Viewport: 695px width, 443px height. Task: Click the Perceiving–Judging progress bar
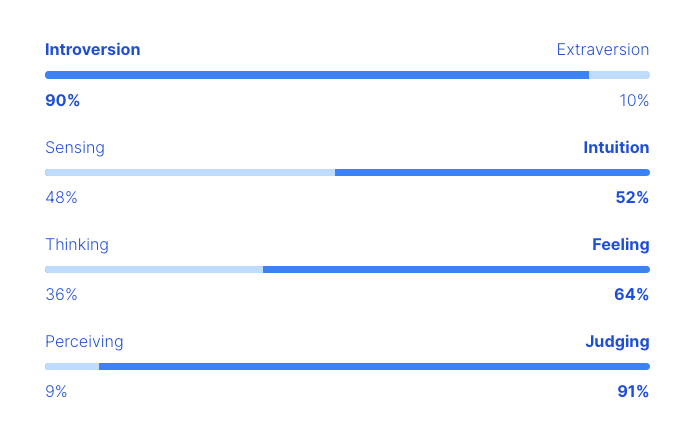[347, 367]
